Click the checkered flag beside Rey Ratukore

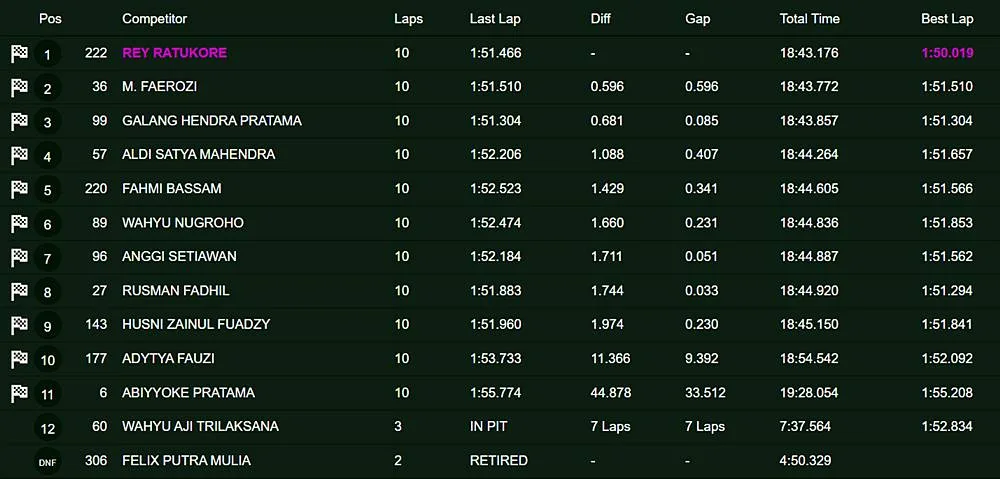[x=19, y=54]
